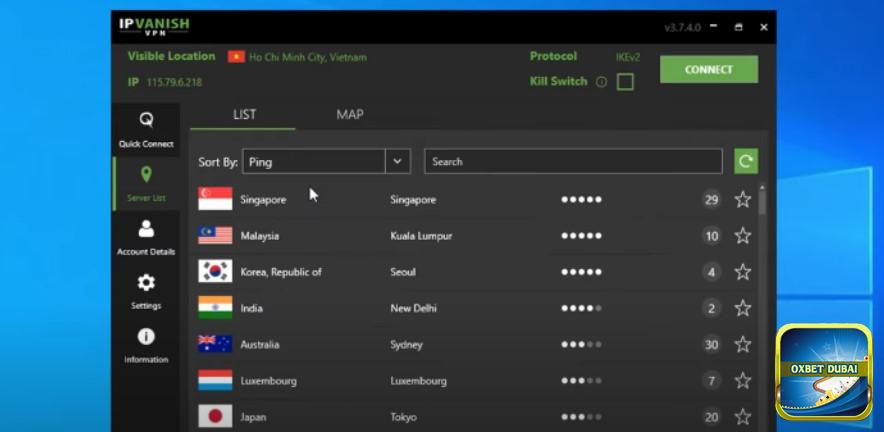Favorite the Singapore server star

742,200
